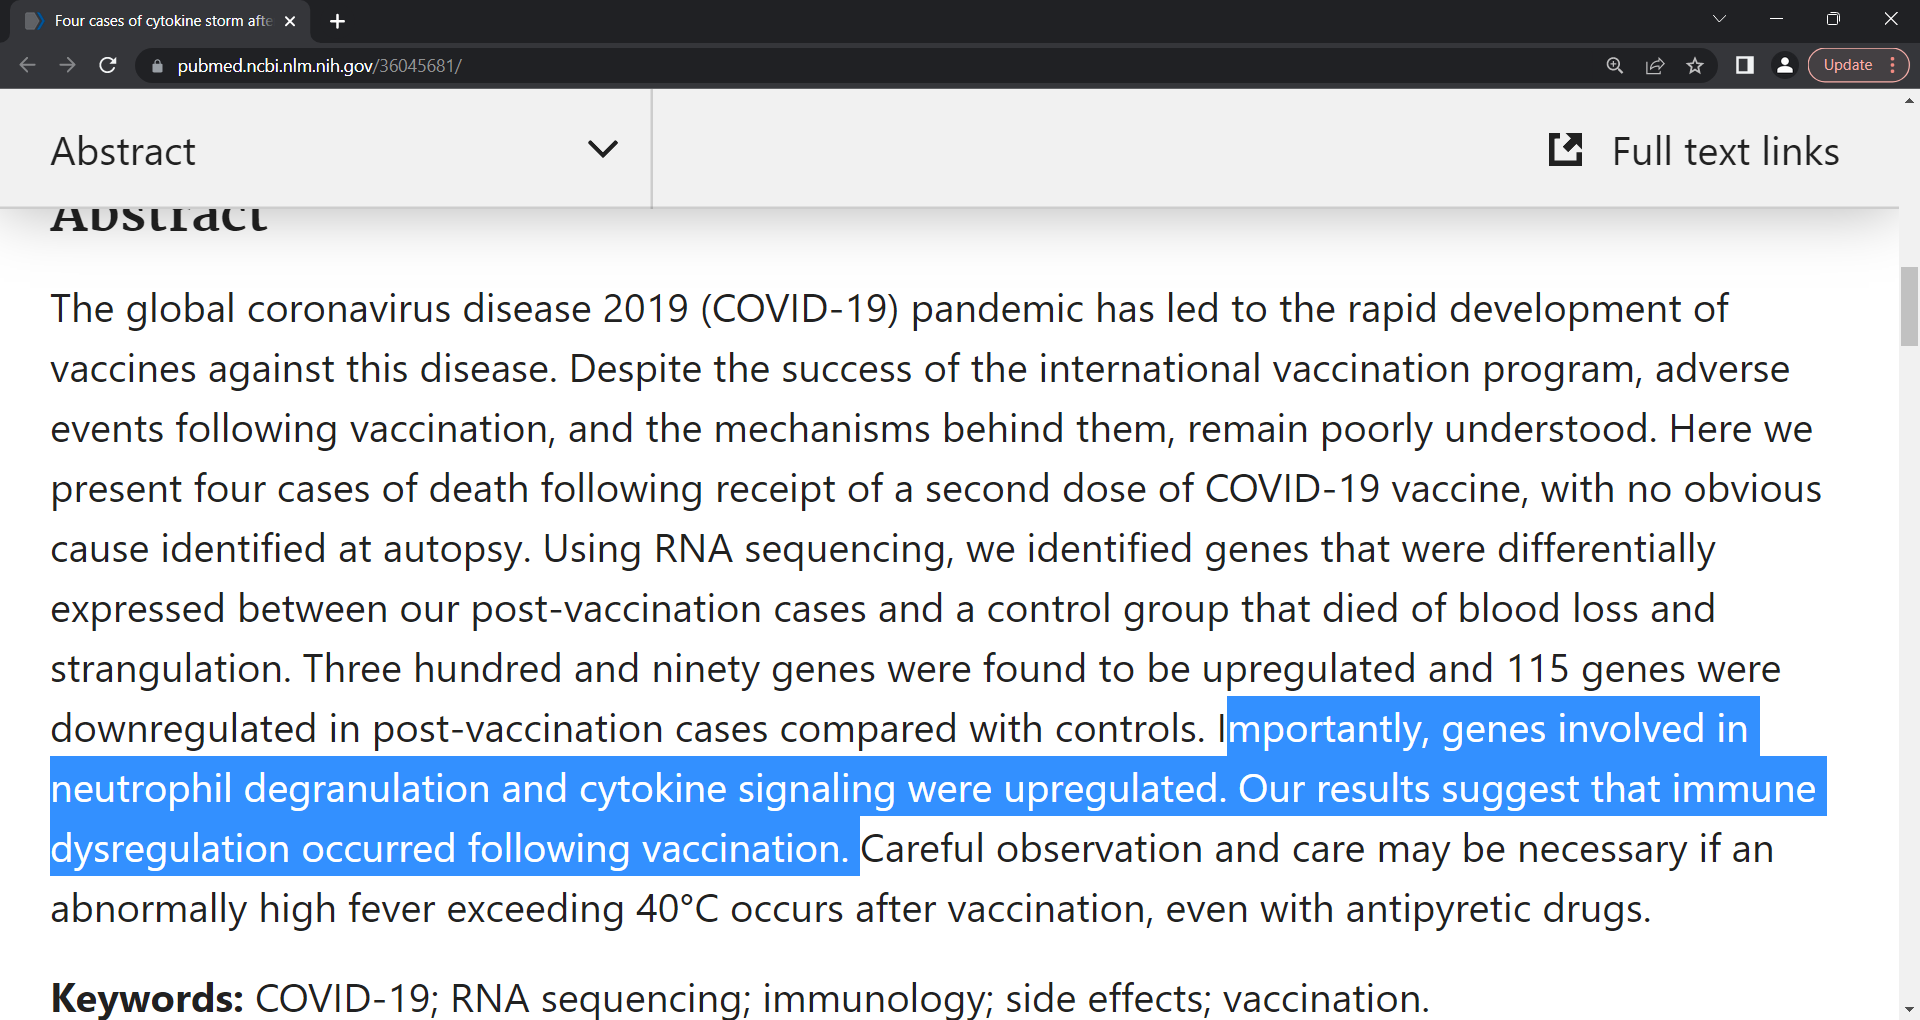Select the Four cases of cytokine storm tab
The image size is (1920, 1020).
[160, 21]
